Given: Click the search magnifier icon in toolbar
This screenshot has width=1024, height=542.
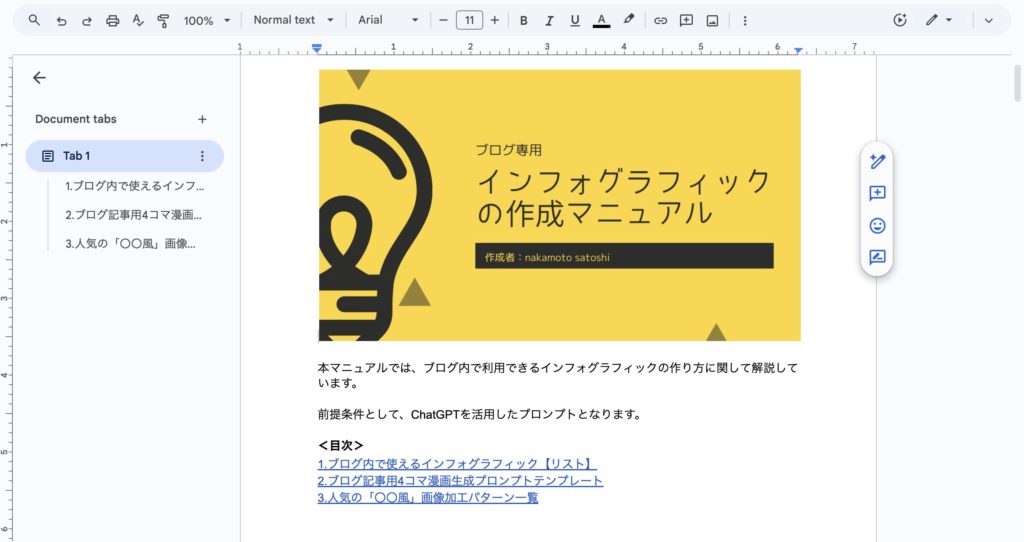Looking at the screenshot, I should point(34,20).
